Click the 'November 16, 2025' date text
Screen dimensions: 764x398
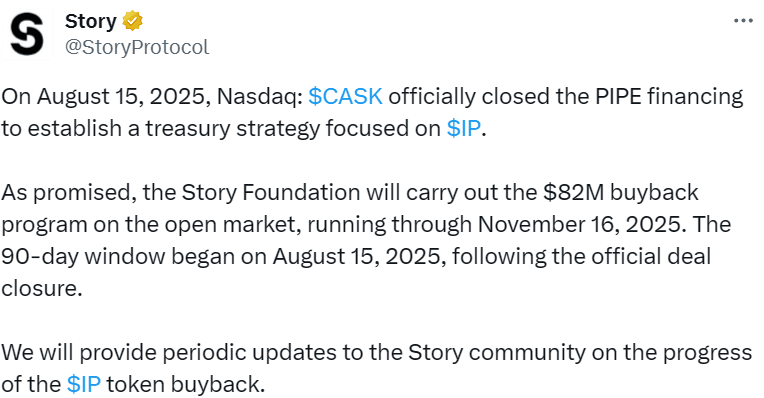(x=579, y=225)
